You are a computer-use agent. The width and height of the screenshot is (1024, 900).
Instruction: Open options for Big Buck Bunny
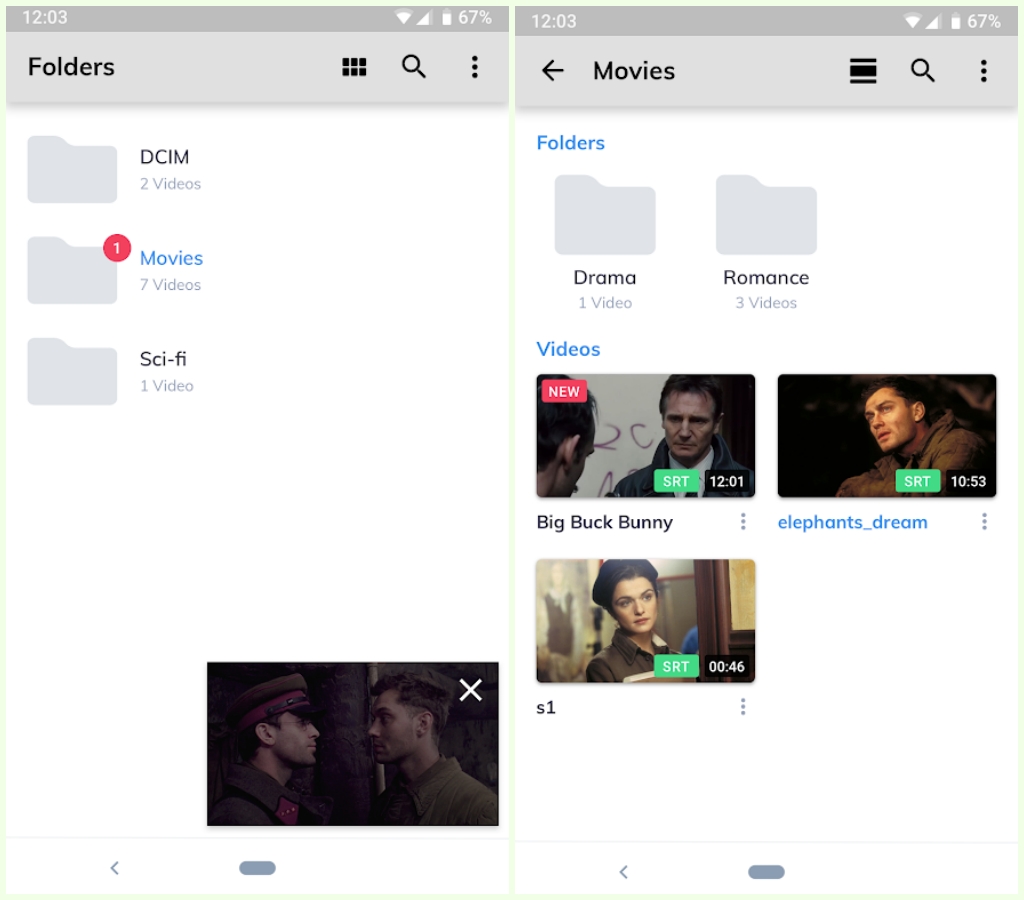(743, 521)
